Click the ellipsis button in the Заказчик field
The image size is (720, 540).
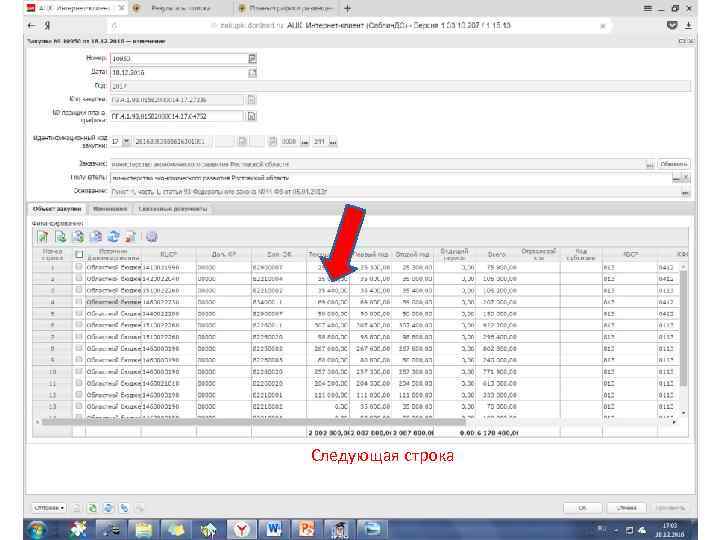650,164
